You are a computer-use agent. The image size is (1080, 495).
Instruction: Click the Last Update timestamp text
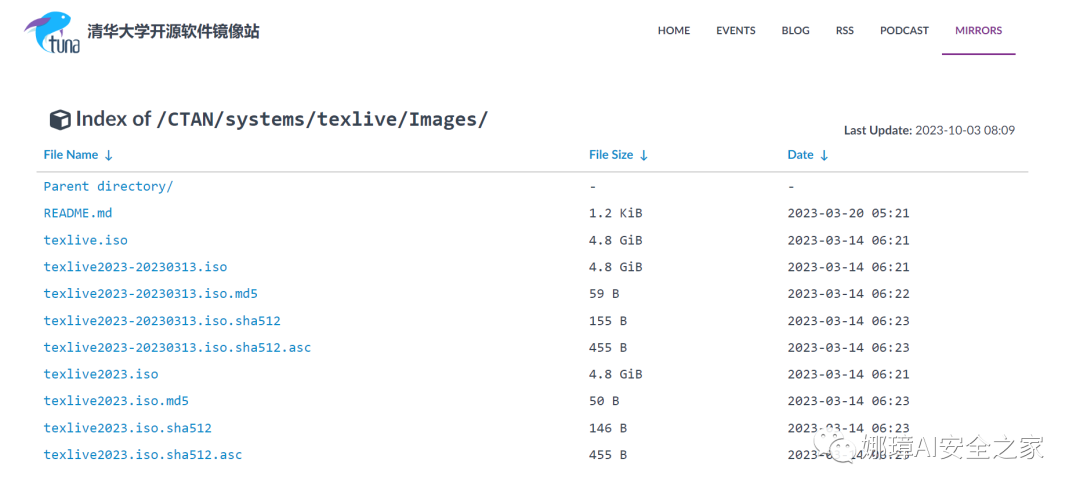pyautogui.click(x=929, y=130)
